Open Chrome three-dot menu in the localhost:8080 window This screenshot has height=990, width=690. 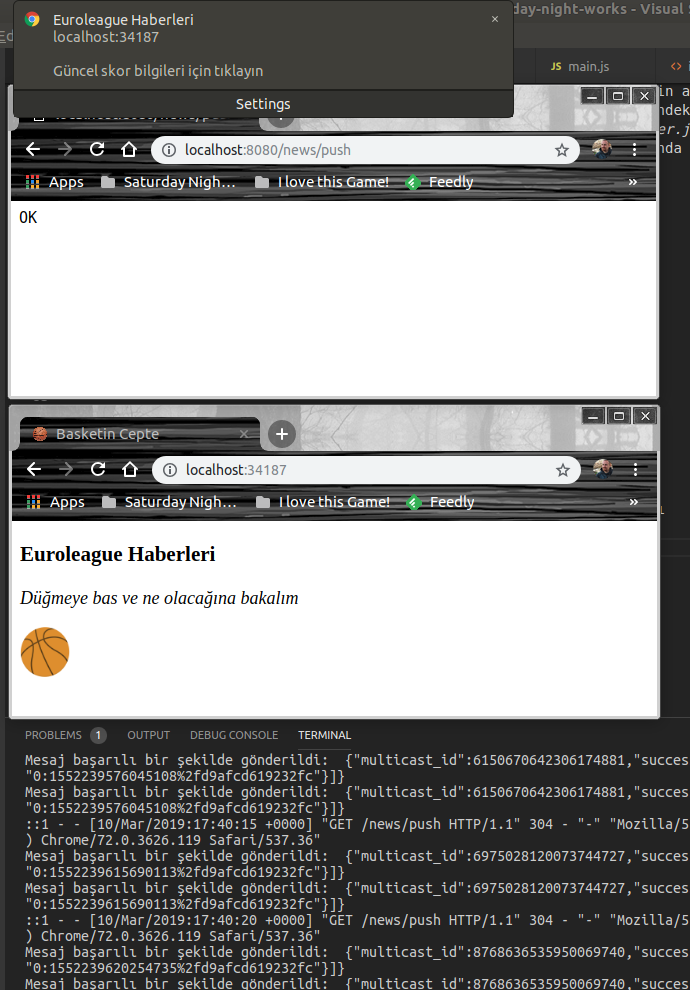pyautogui.click(x=635, y=150)
